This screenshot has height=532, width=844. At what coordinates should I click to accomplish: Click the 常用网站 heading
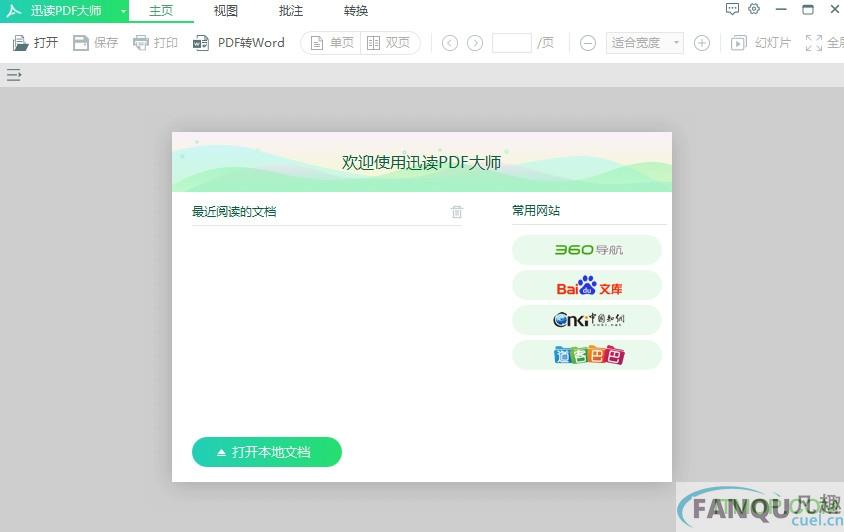(x=536, y=211)
